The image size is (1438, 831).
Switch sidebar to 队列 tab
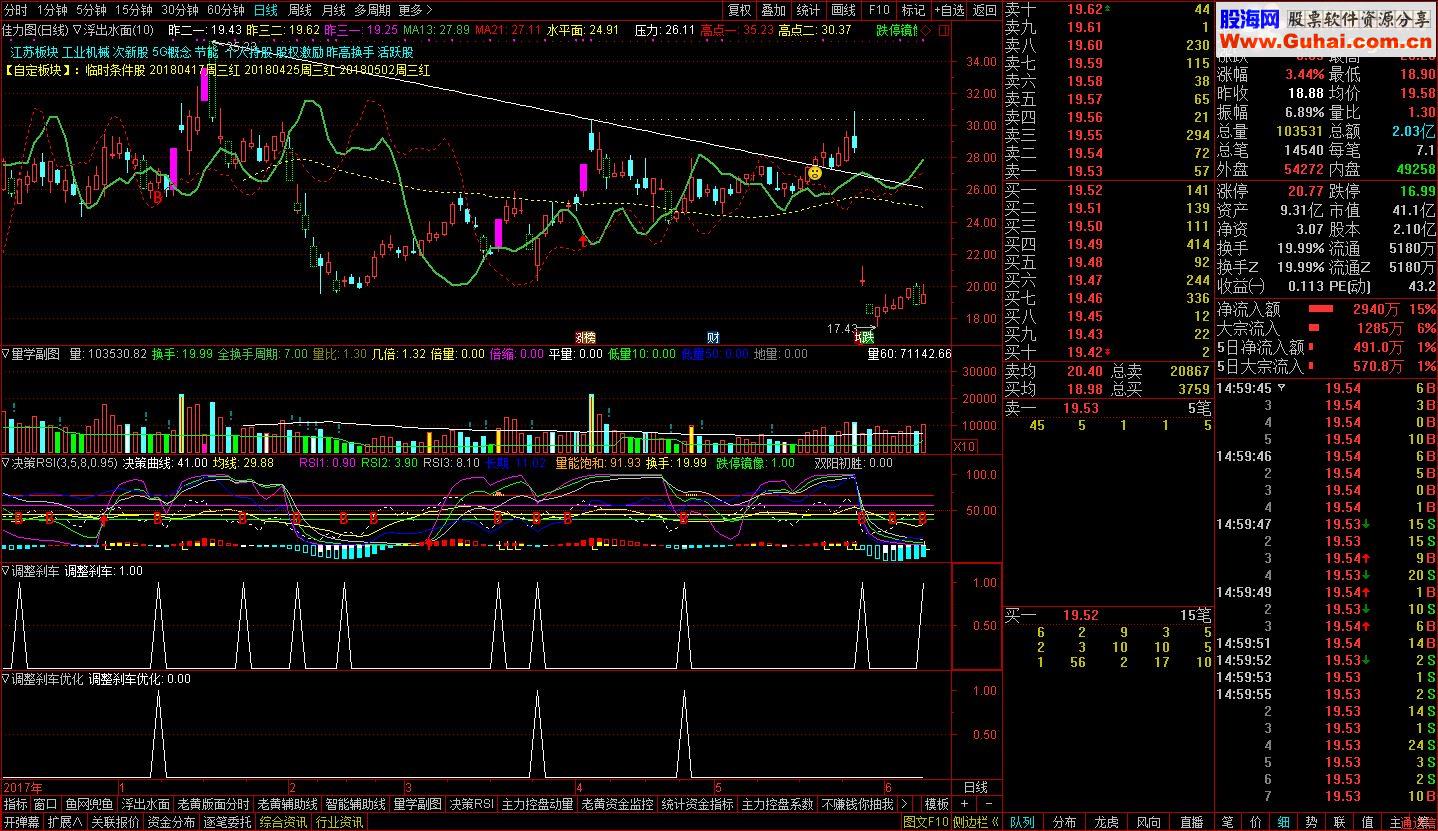pyautogui.click(x=1022, y=822)
